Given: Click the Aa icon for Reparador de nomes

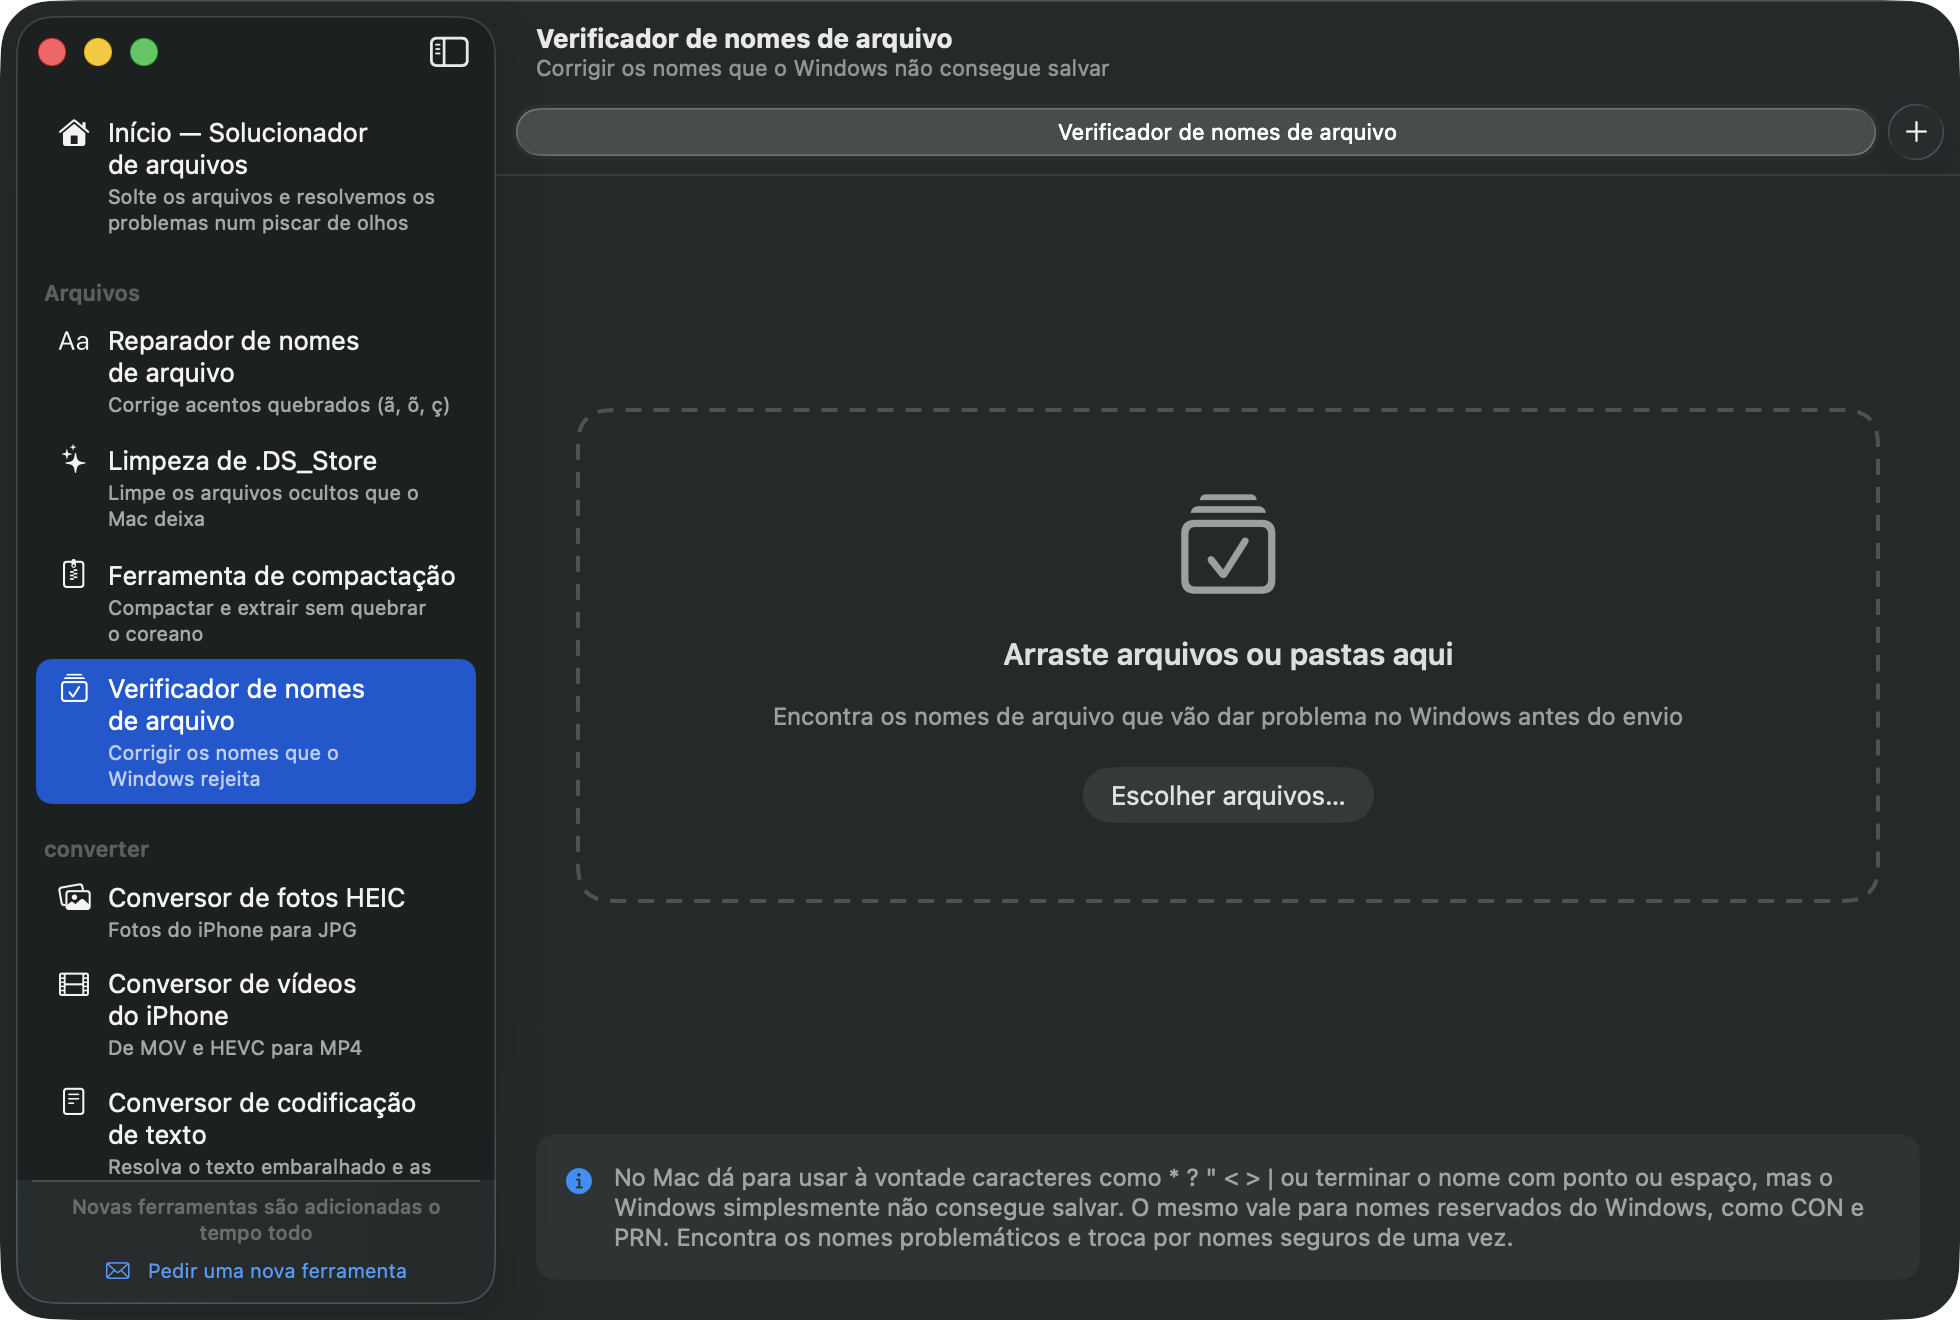Looking at the screenshot, I should point(74,341).
